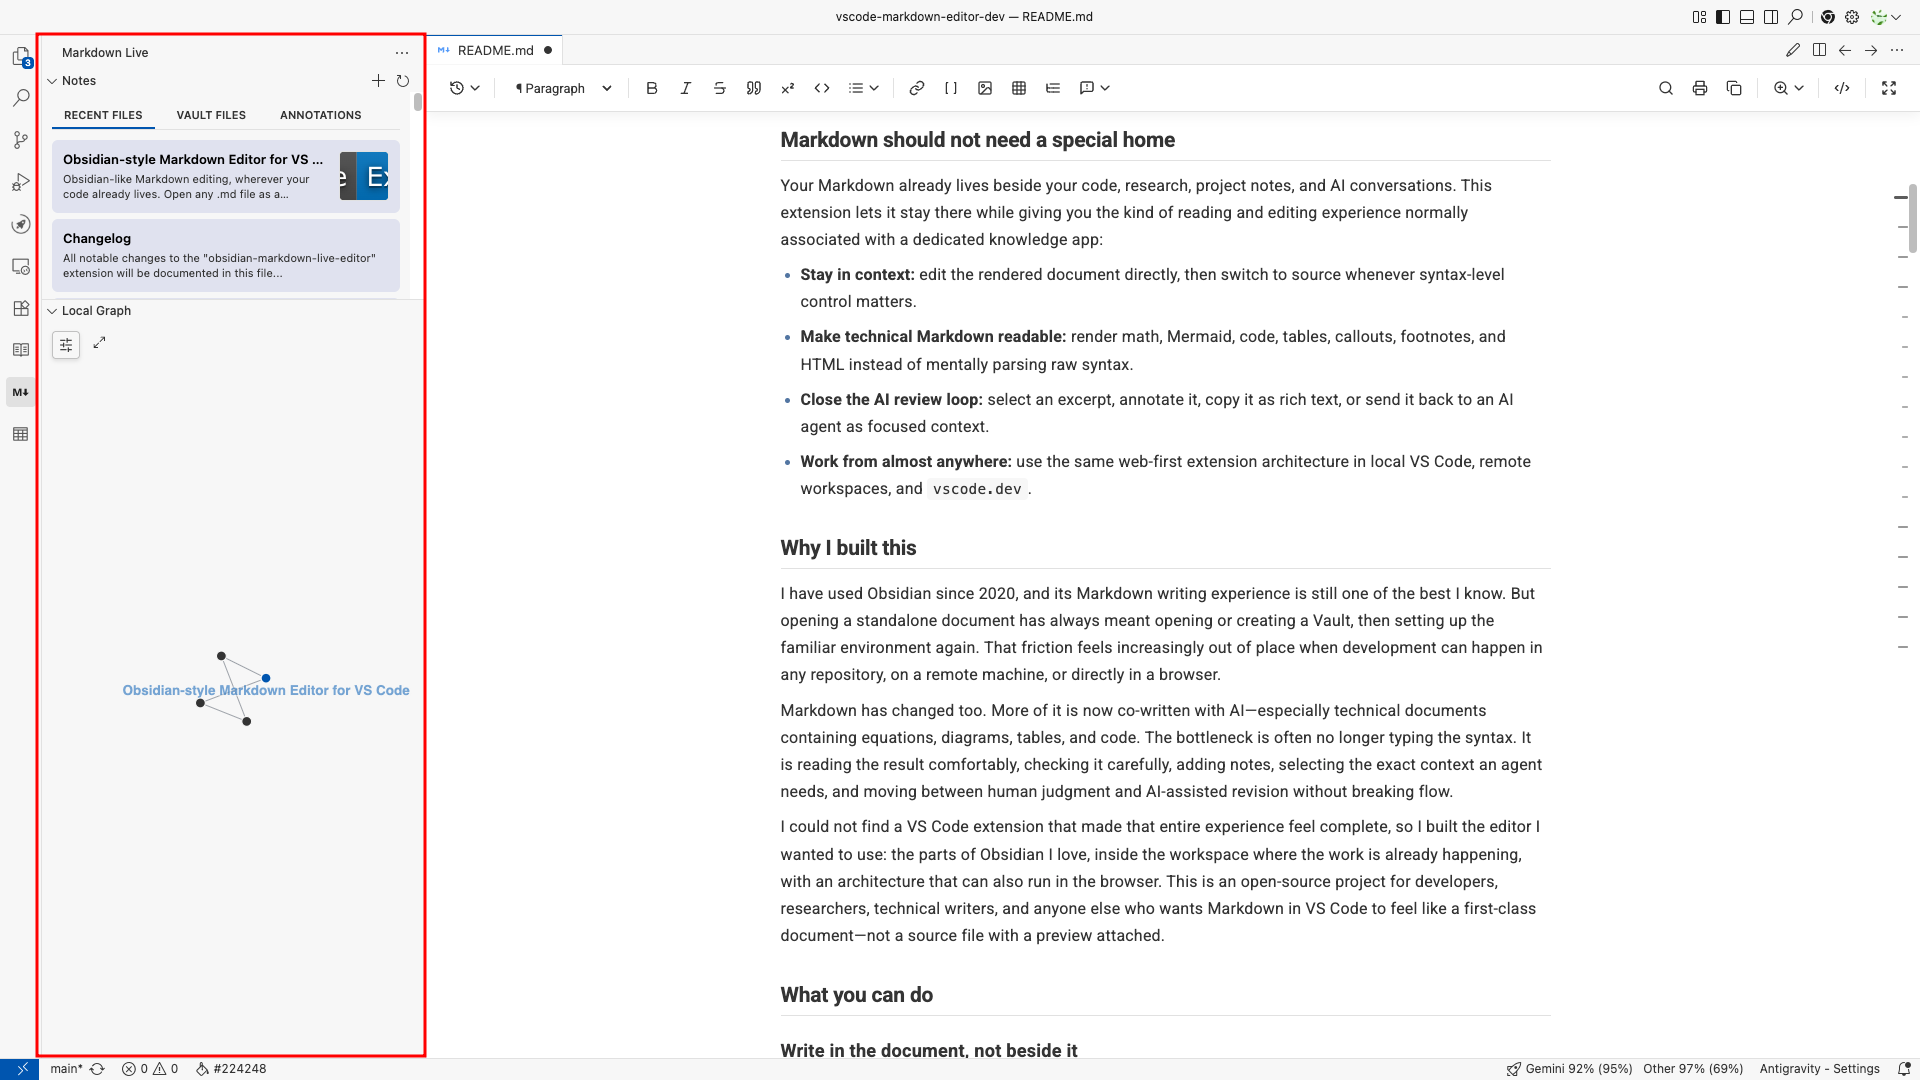Insert a table
This screenshot has height=1080, width=1920.
(x=1019, y=88)
